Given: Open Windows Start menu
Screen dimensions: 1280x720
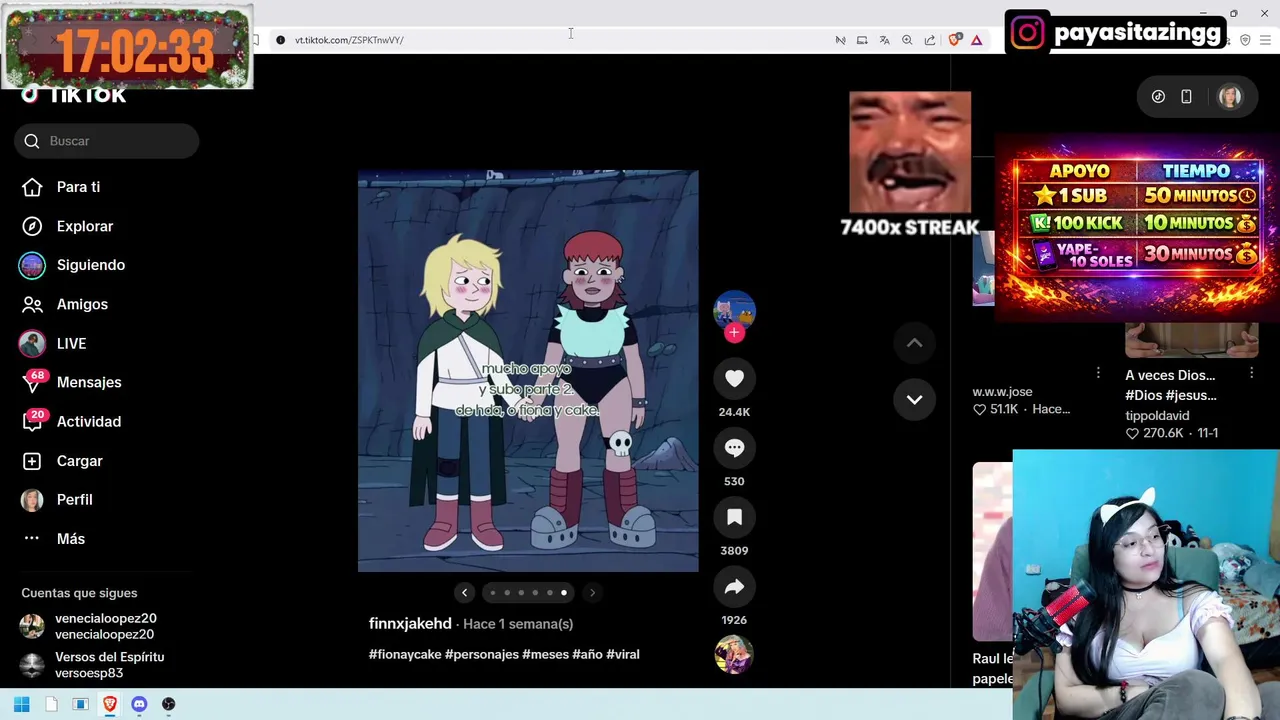Looking at the screenshot, I should pos(21,704).
